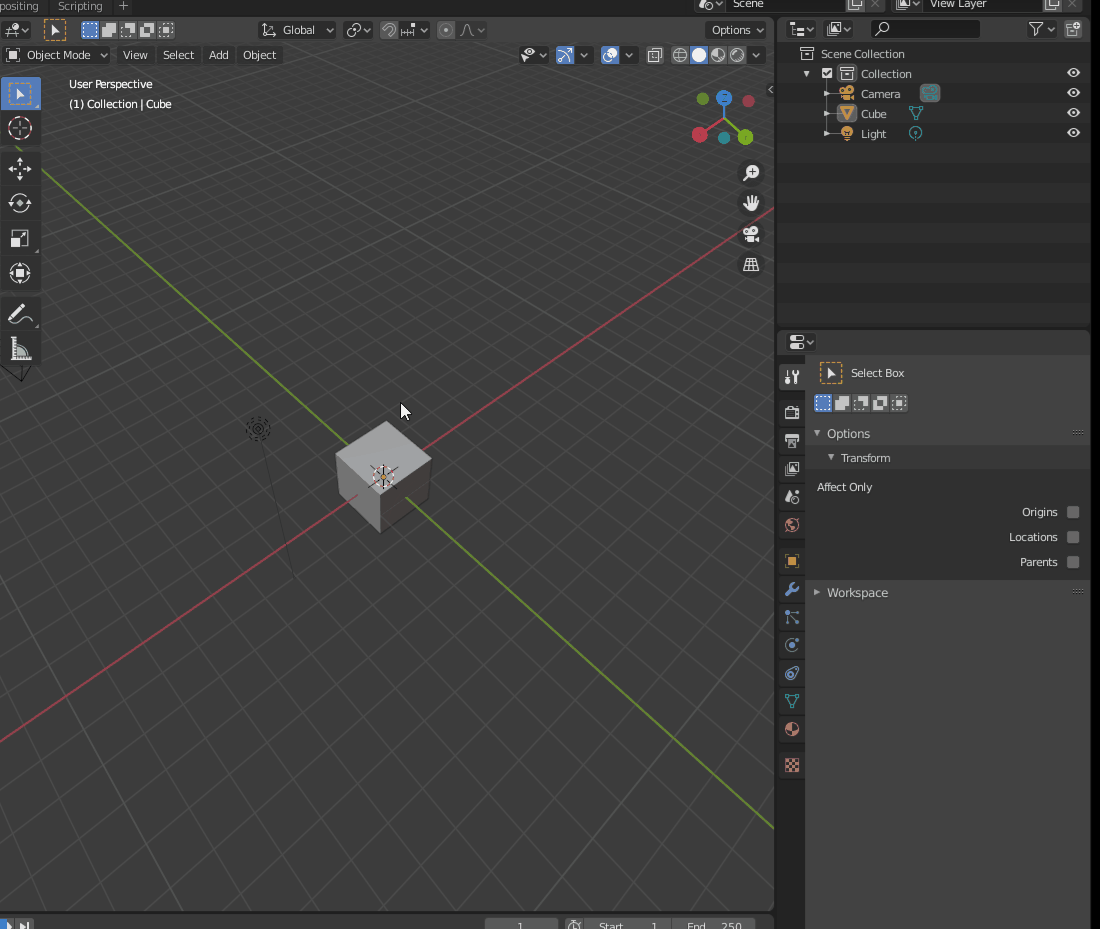Open the shading options dropdown arrow
The width and height of the screenshot is (1100, 929).
pos(756,55)
